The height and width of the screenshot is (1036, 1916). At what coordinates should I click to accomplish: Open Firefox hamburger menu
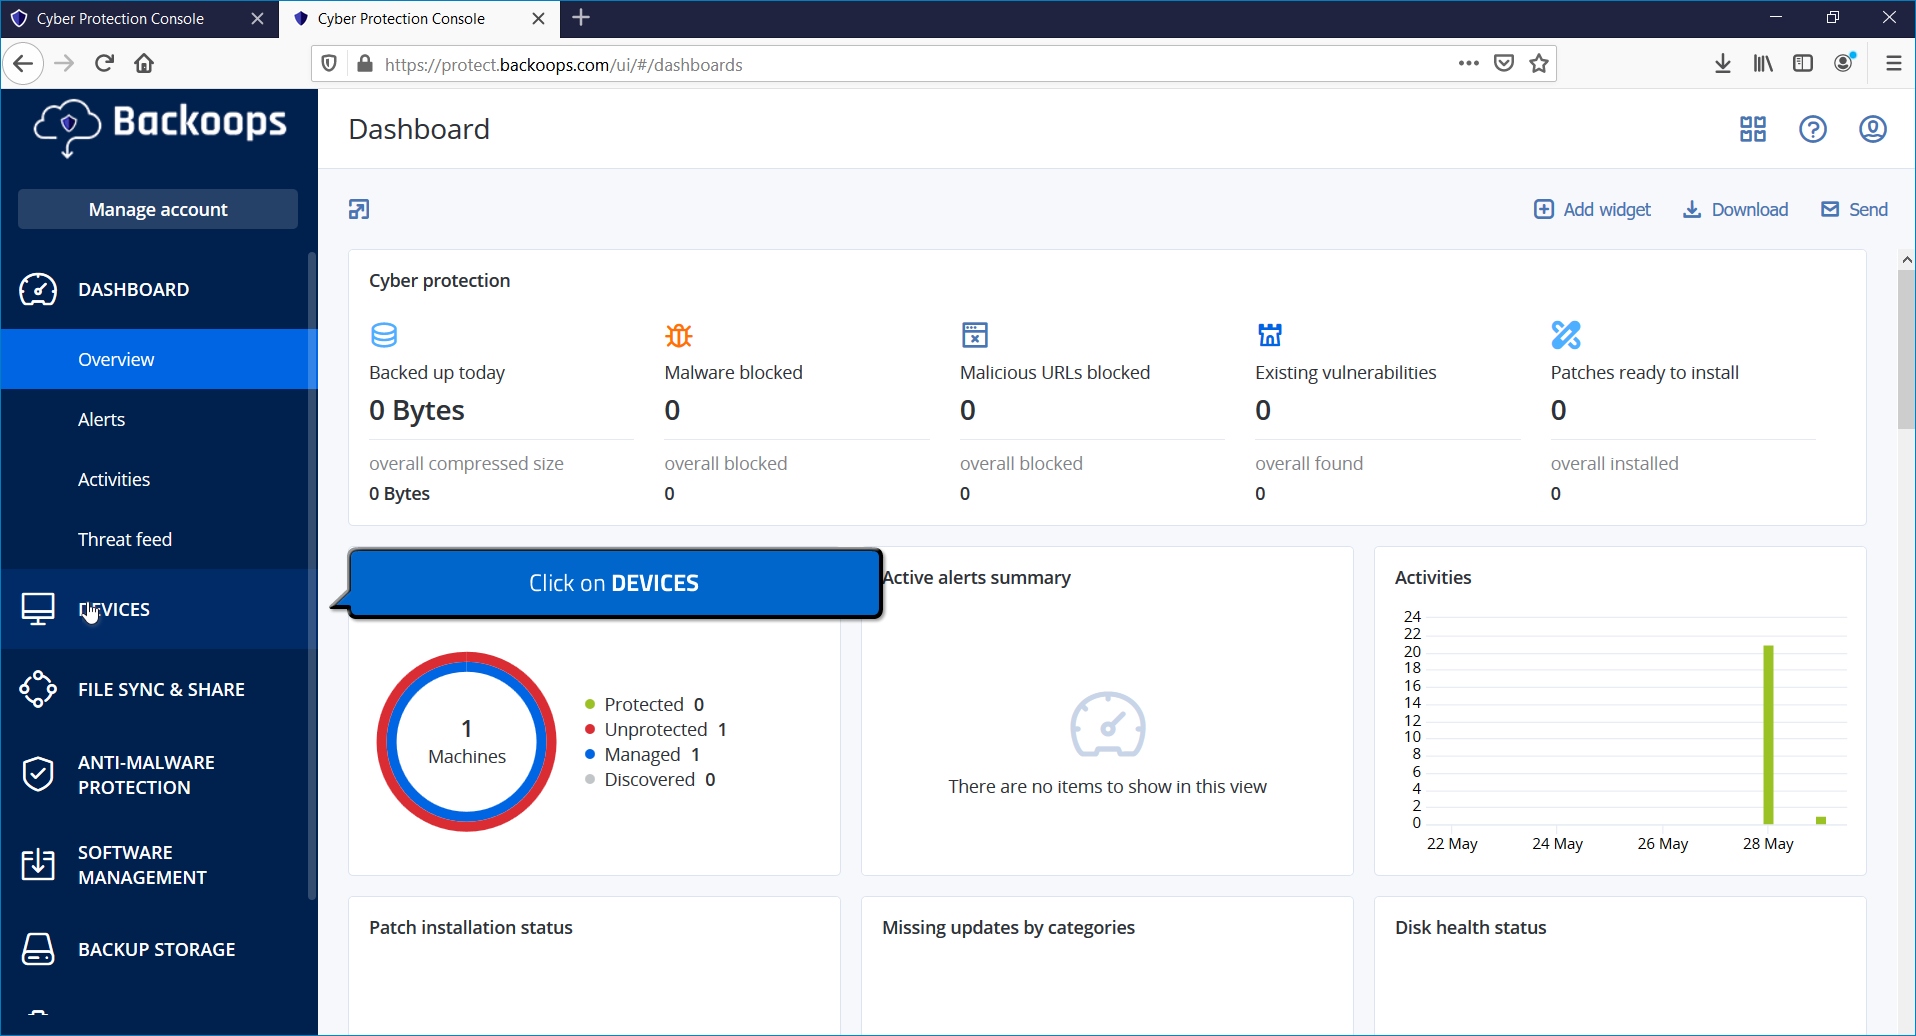coord(1894,64)
